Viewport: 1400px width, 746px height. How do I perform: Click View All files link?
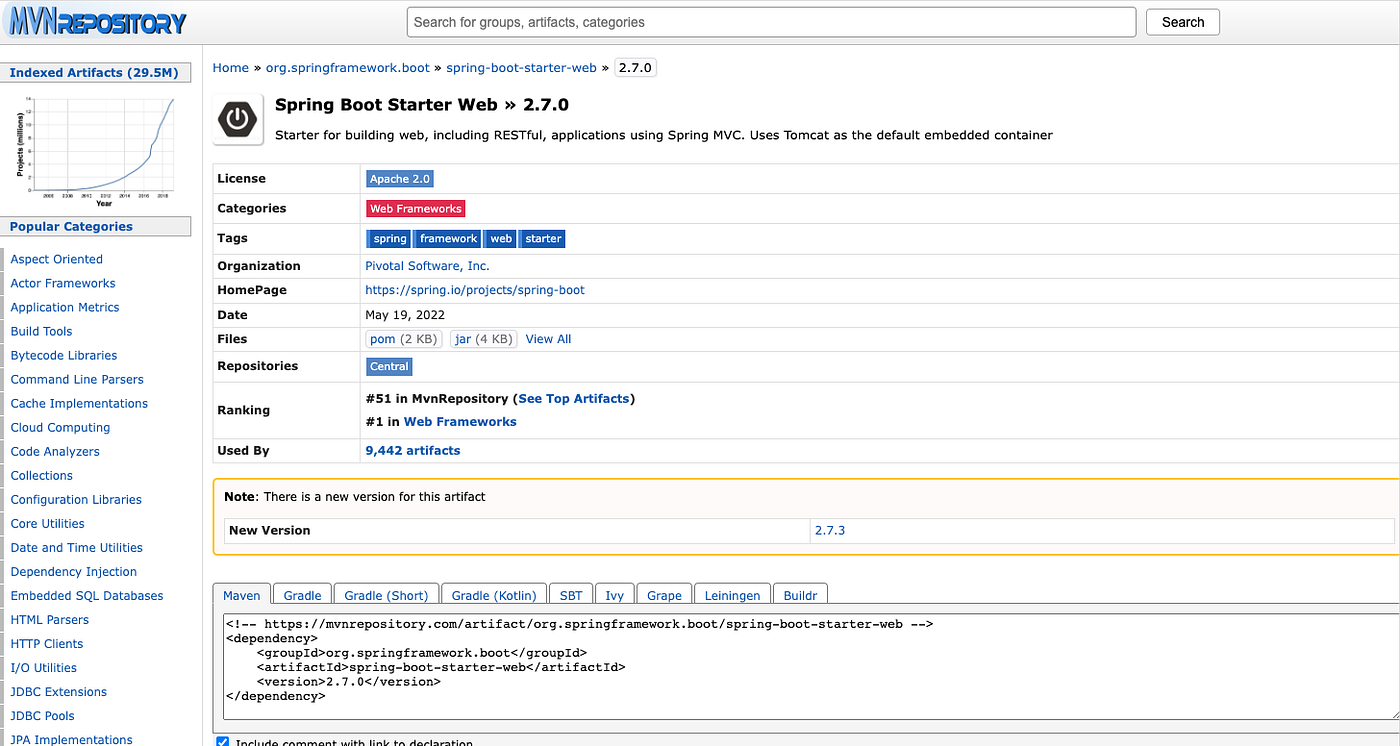pyautogui.click(x=548, y=339)
